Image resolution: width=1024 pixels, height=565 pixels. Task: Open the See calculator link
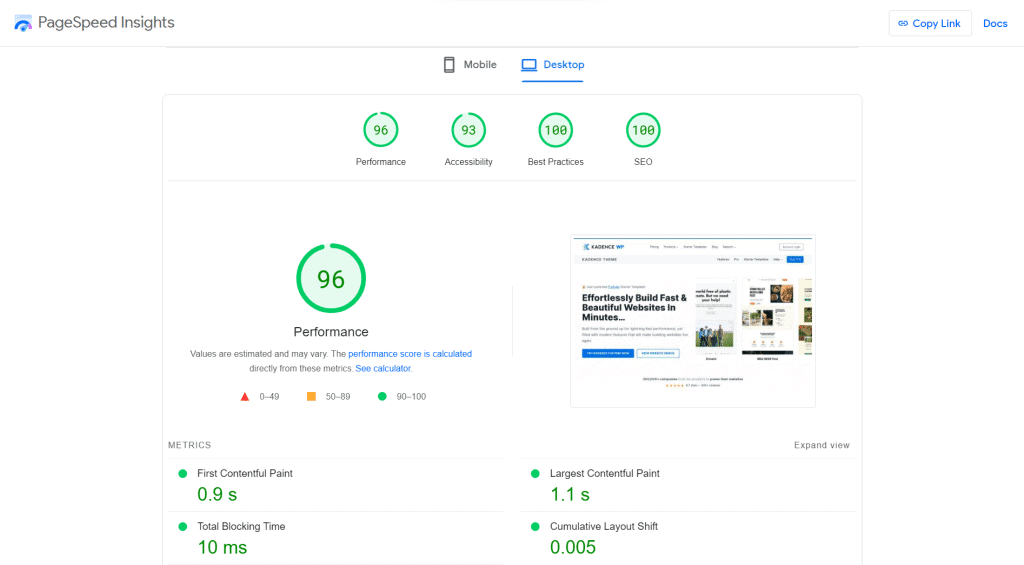click(383, 368)
